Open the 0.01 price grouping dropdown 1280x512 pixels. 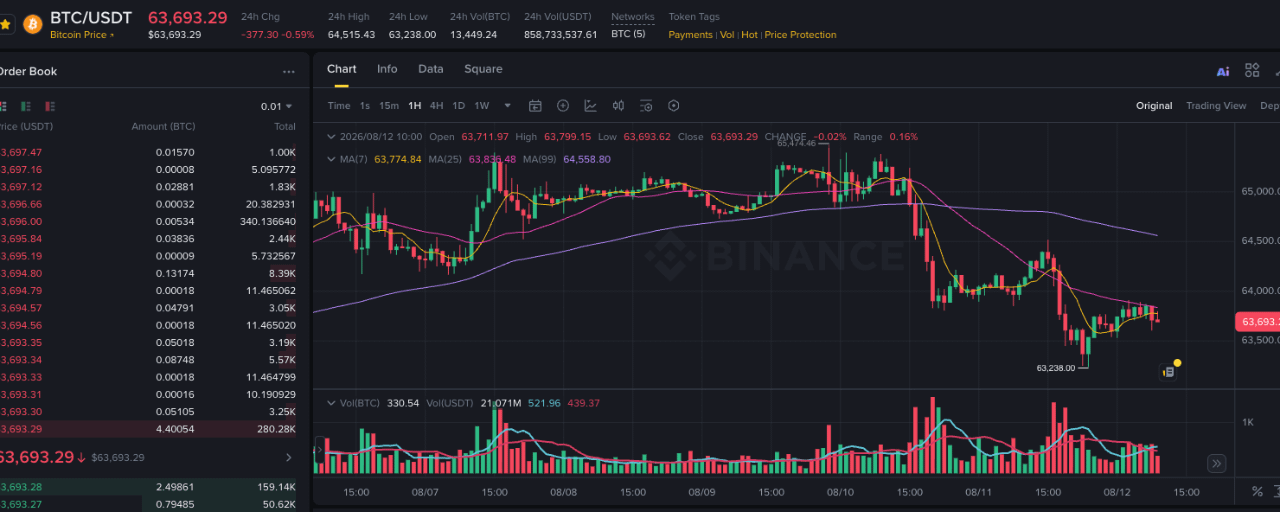click(x=277, y=107)
